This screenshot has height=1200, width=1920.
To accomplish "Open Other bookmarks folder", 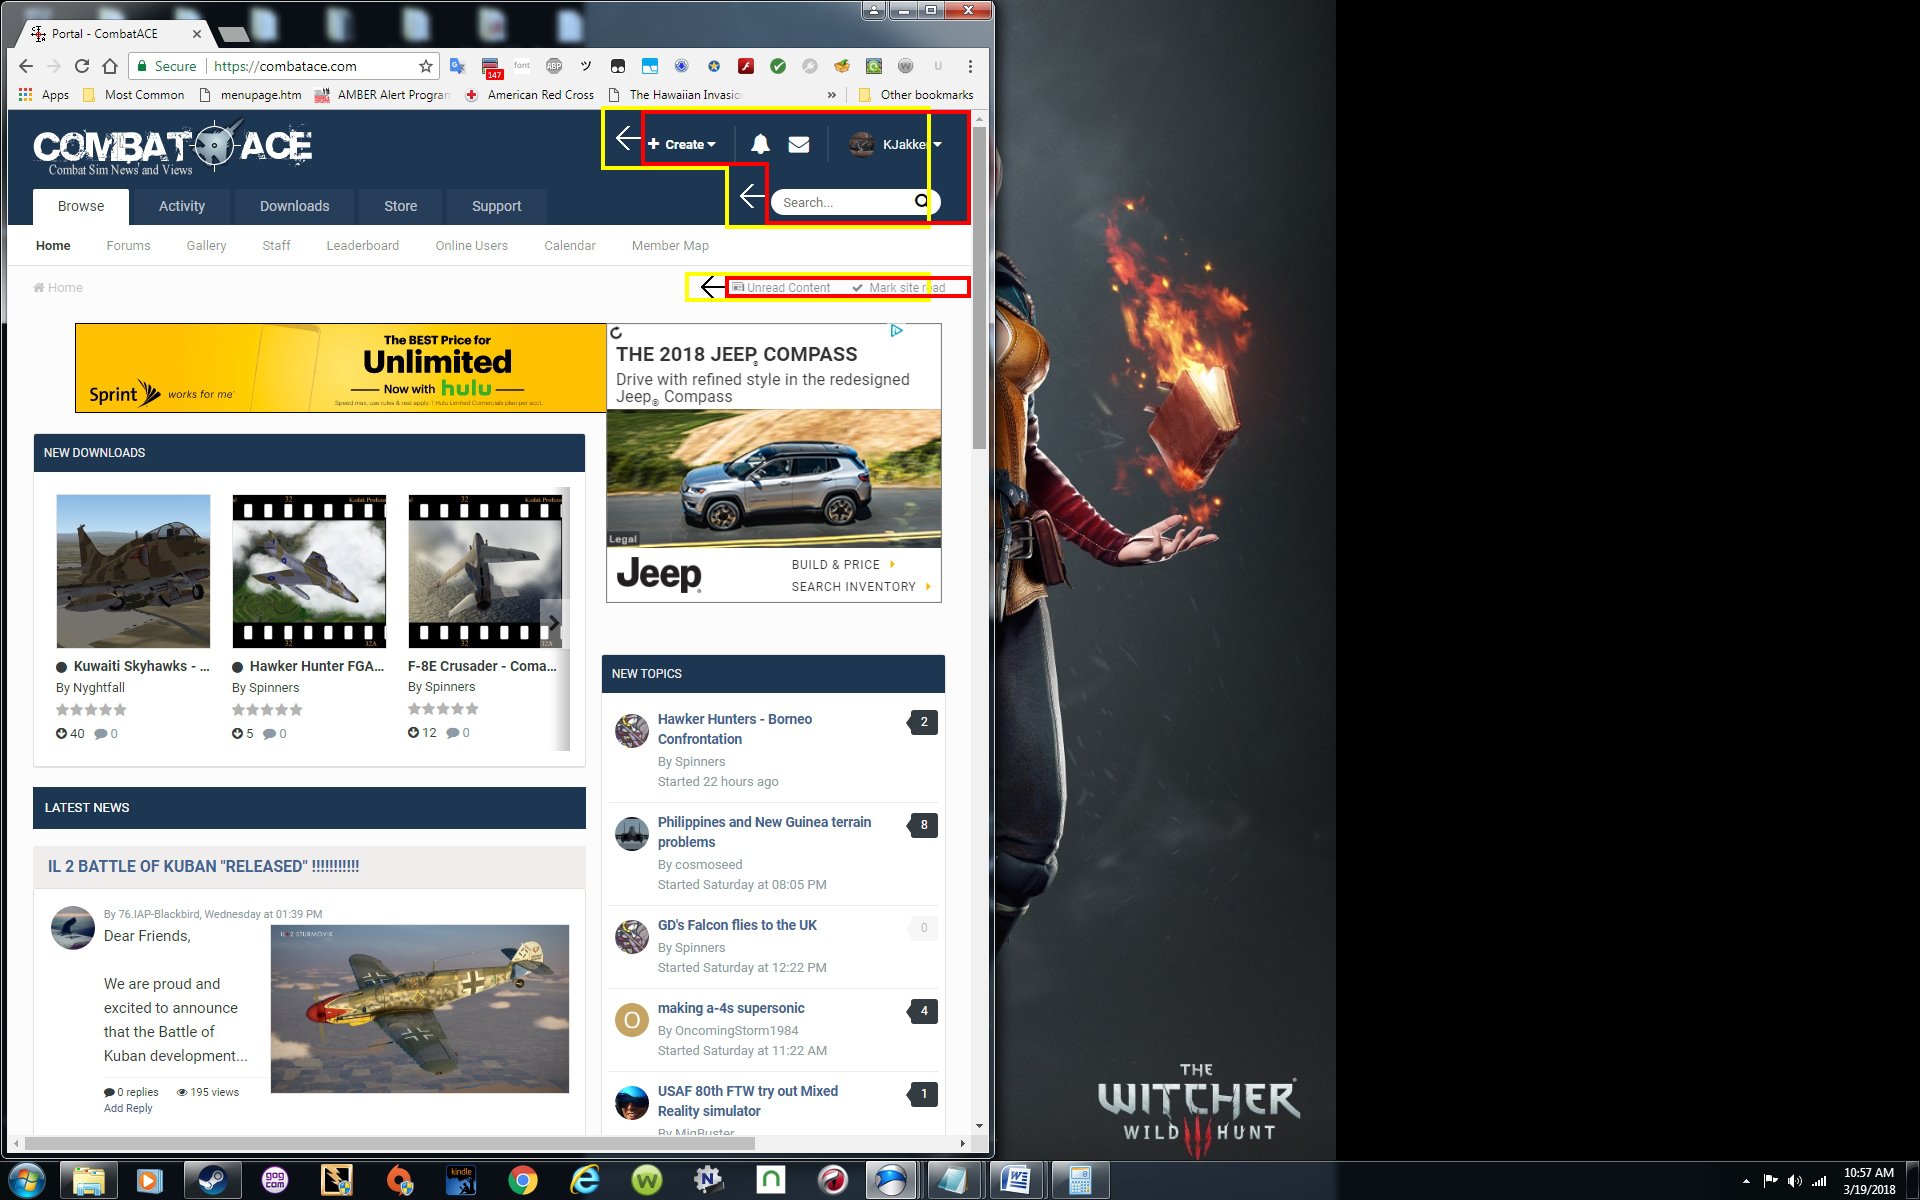I will pos(916,95).
